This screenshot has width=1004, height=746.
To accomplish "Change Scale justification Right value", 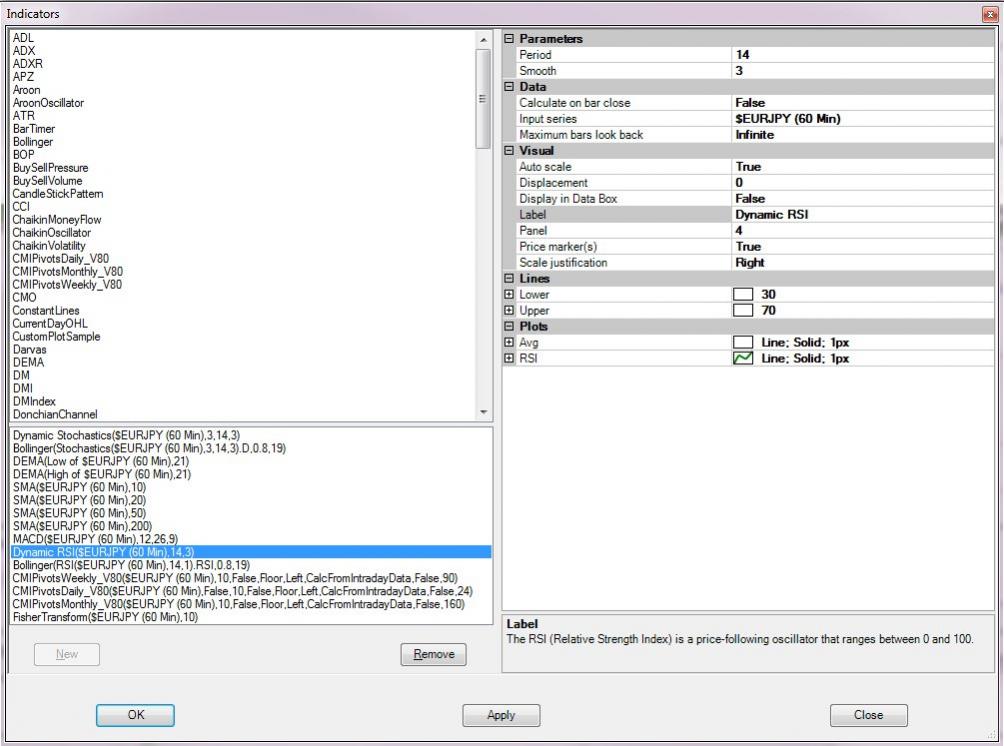I will click(x=862, y=263).
